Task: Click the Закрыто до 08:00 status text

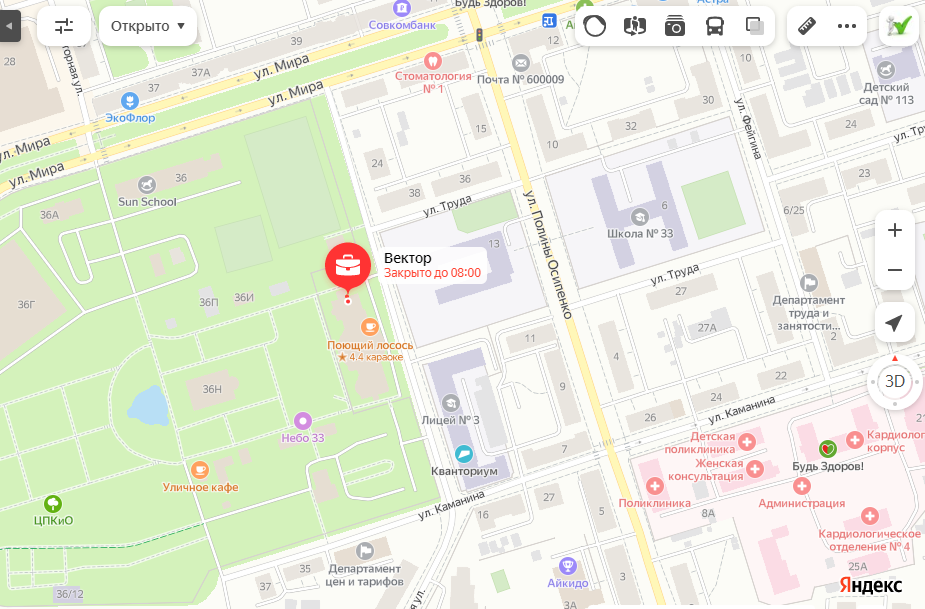Action: (x=432, y=273)
